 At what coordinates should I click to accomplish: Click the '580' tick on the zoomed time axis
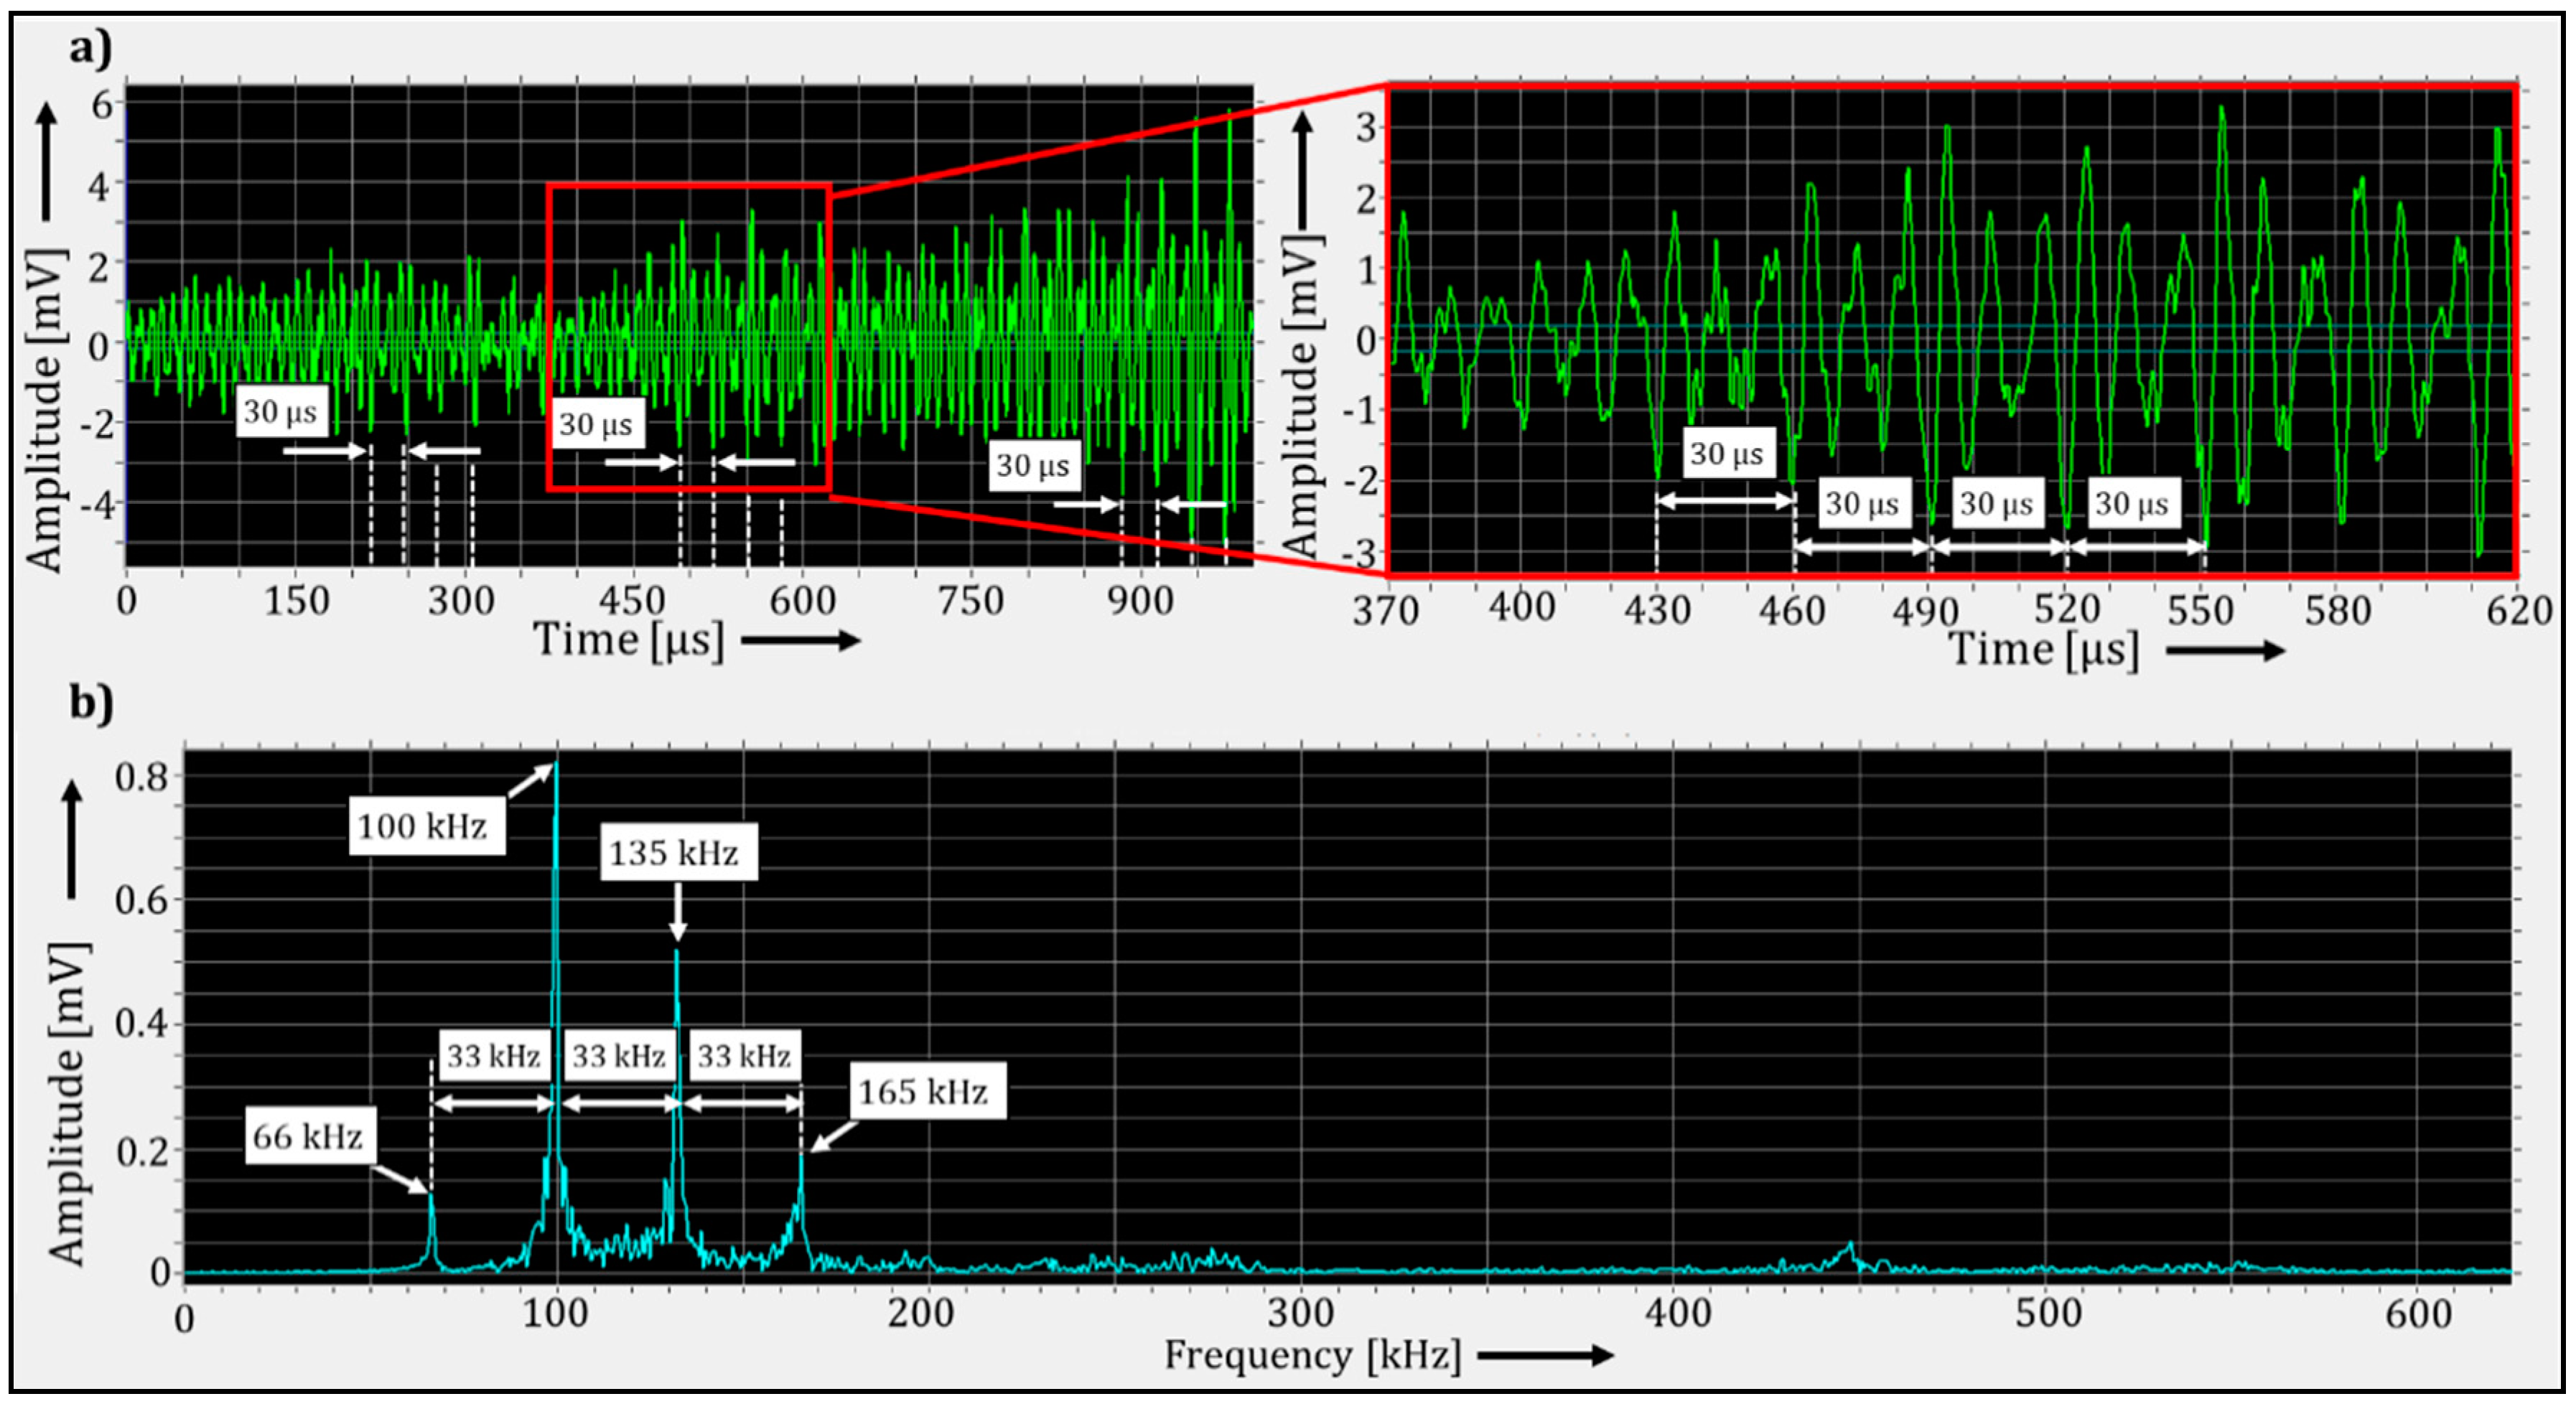(2338, 610)
